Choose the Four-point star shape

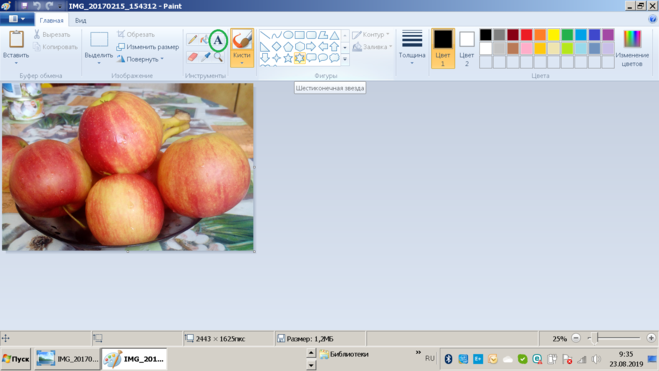pos(277,58)
